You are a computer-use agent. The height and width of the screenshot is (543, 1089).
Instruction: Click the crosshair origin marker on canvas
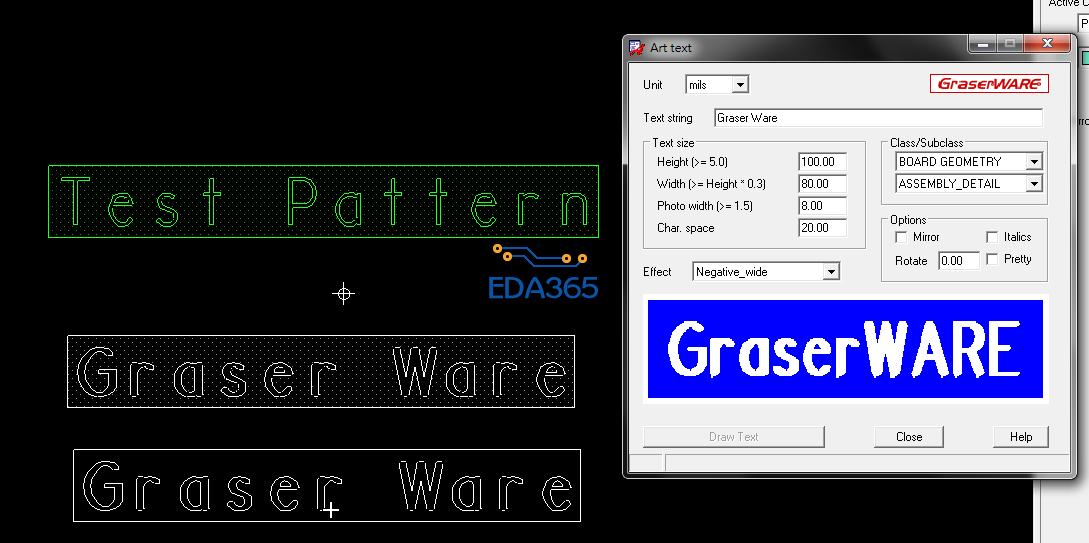tap(343, 294)
